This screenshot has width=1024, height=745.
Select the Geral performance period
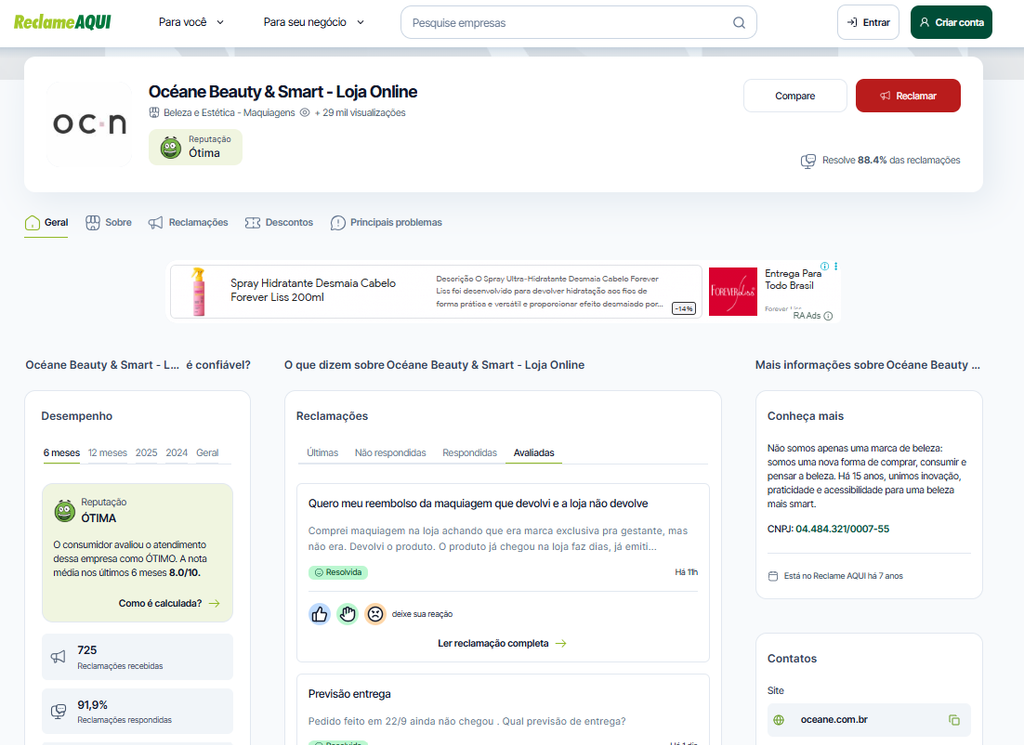[208, 452]
